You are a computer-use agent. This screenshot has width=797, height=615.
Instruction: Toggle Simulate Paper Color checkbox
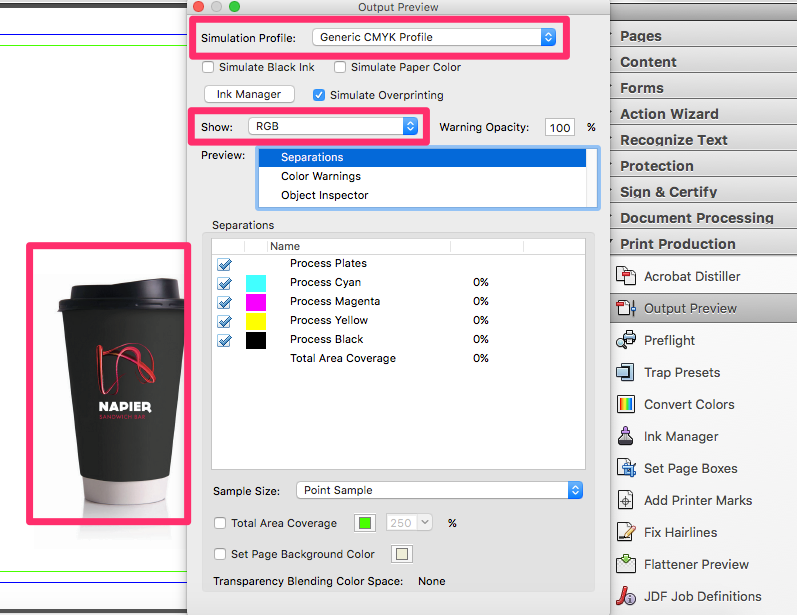pyautogui.click(x=340, y=68)
